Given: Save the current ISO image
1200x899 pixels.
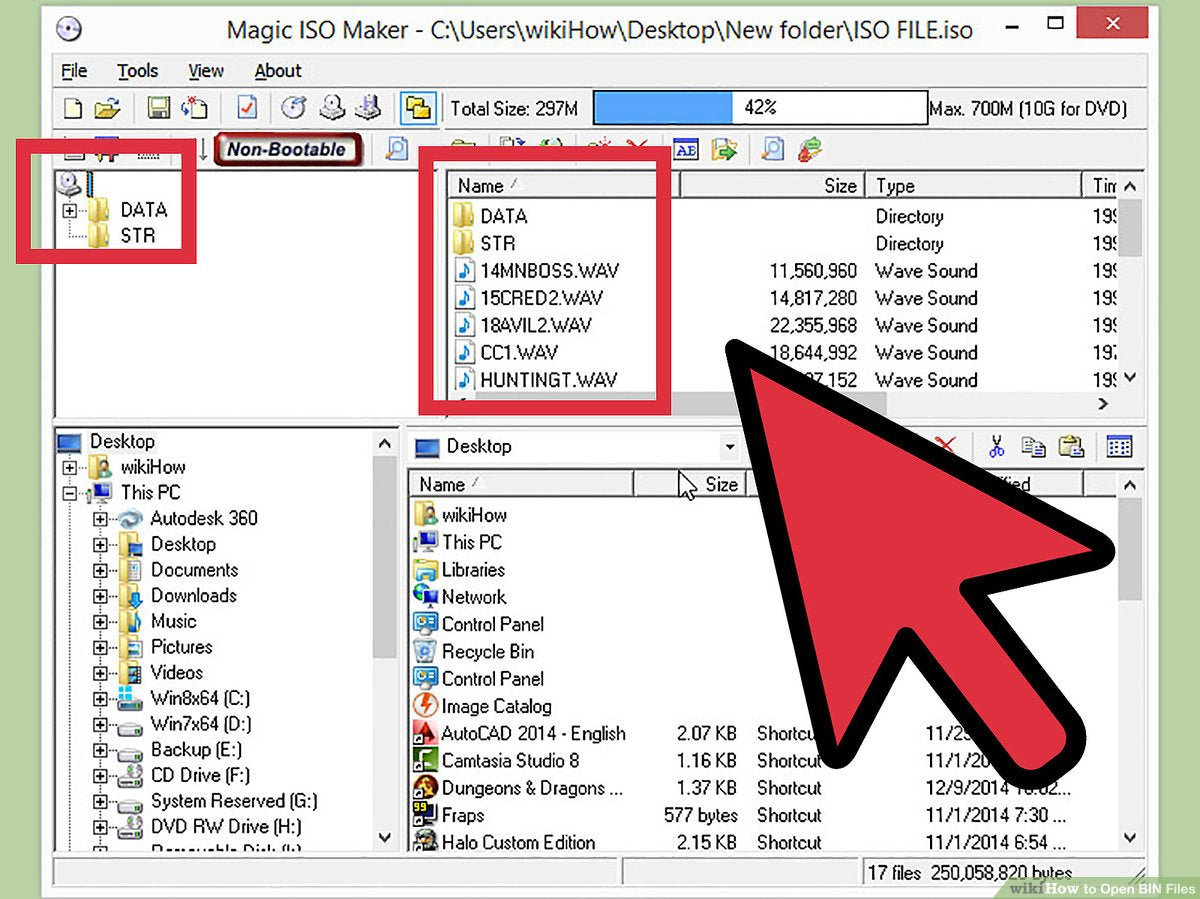Looking at the screenshot, I should tap(158, 108).
